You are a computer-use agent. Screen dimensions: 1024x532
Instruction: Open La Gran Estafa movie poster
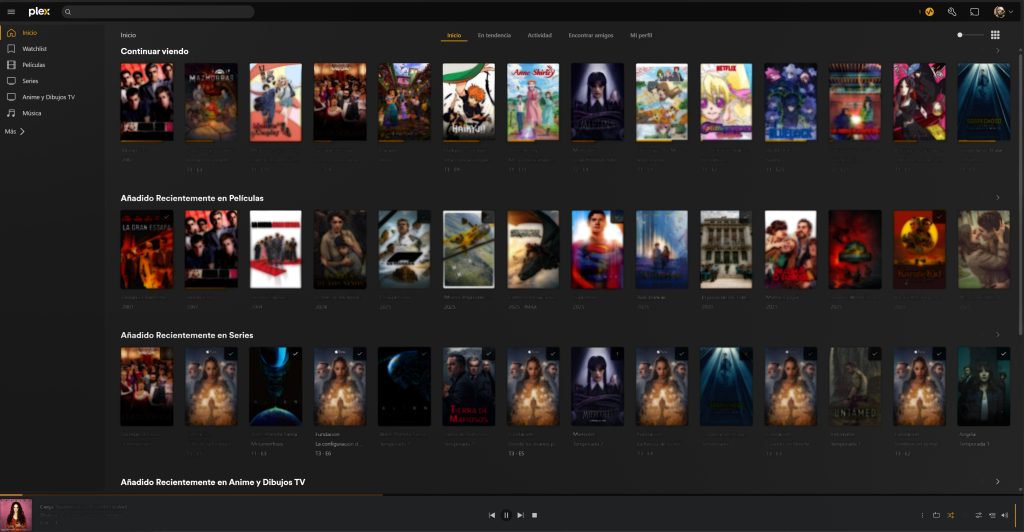click(147, 249)
